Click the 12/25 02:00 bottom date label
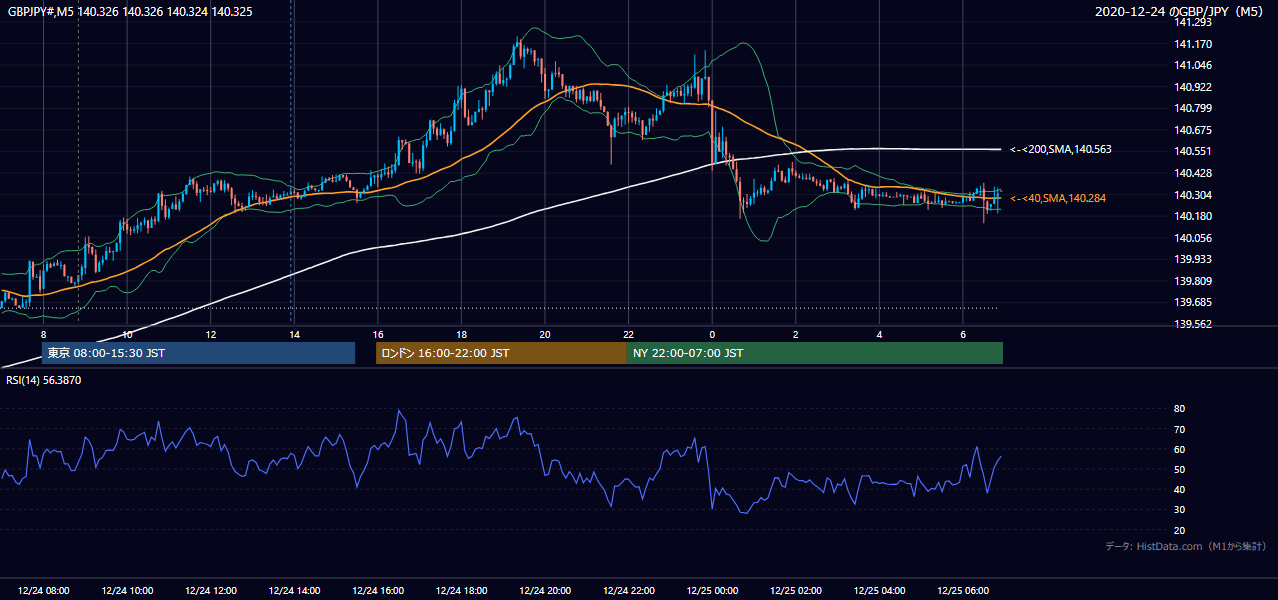The height and width of the screenshot is (600, 1278). 795,591
